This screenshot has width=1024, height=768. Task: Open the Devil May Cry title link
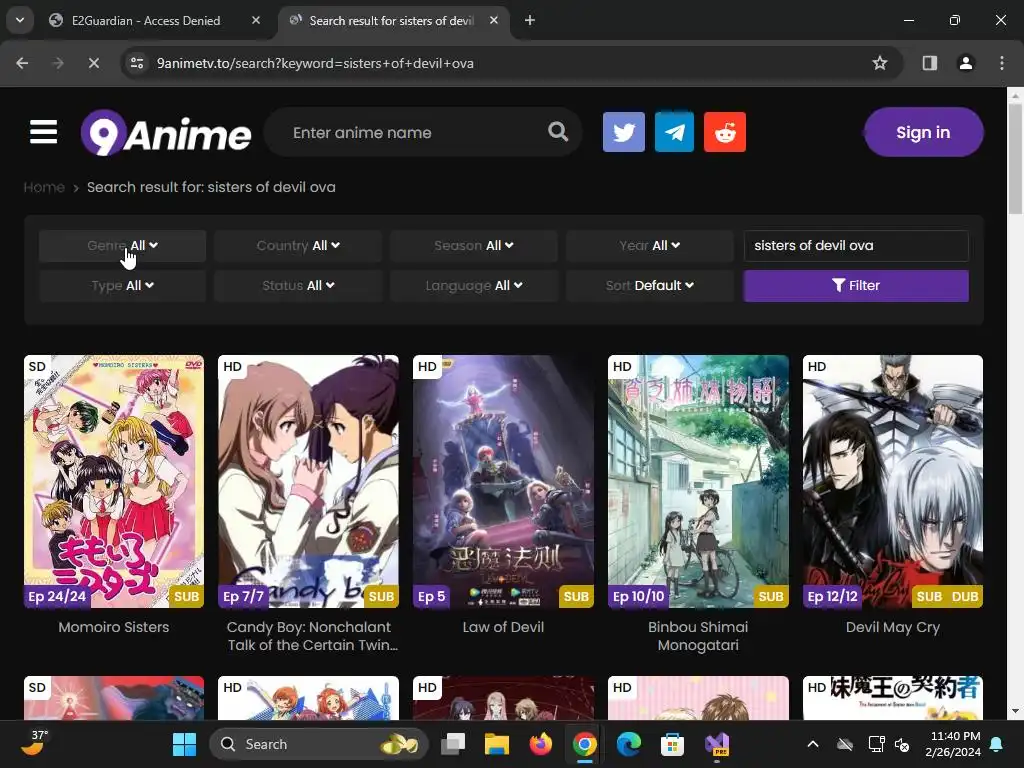(892, 627)
